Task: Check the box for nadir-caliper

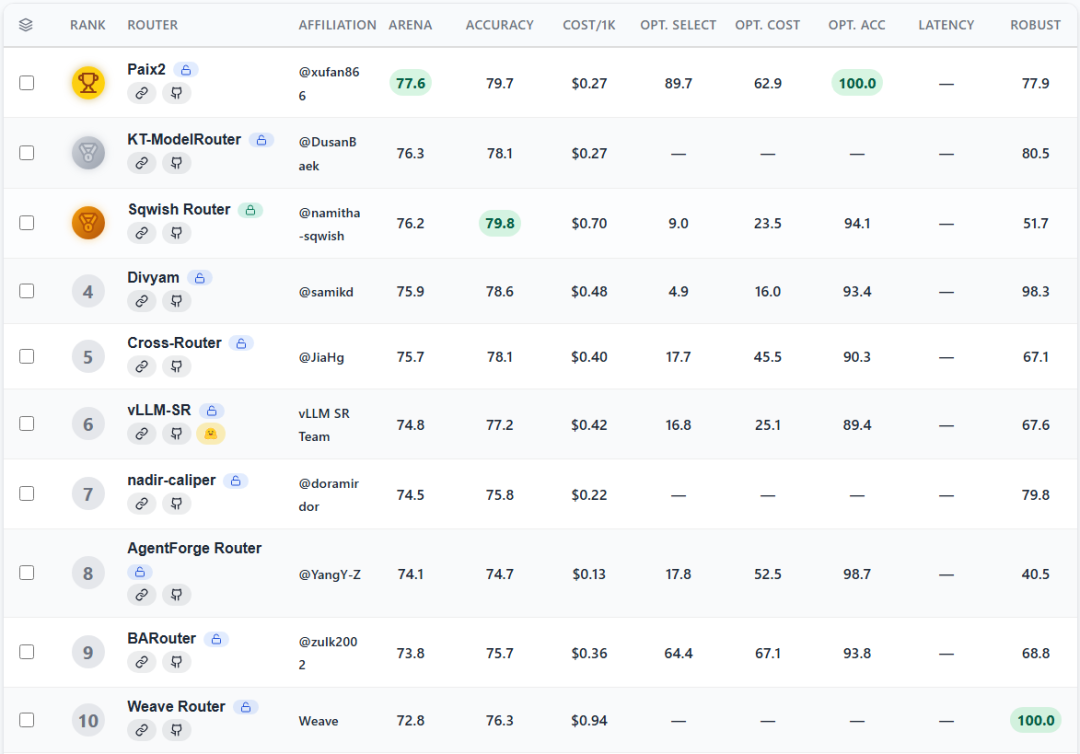Action: click(27, 494)
